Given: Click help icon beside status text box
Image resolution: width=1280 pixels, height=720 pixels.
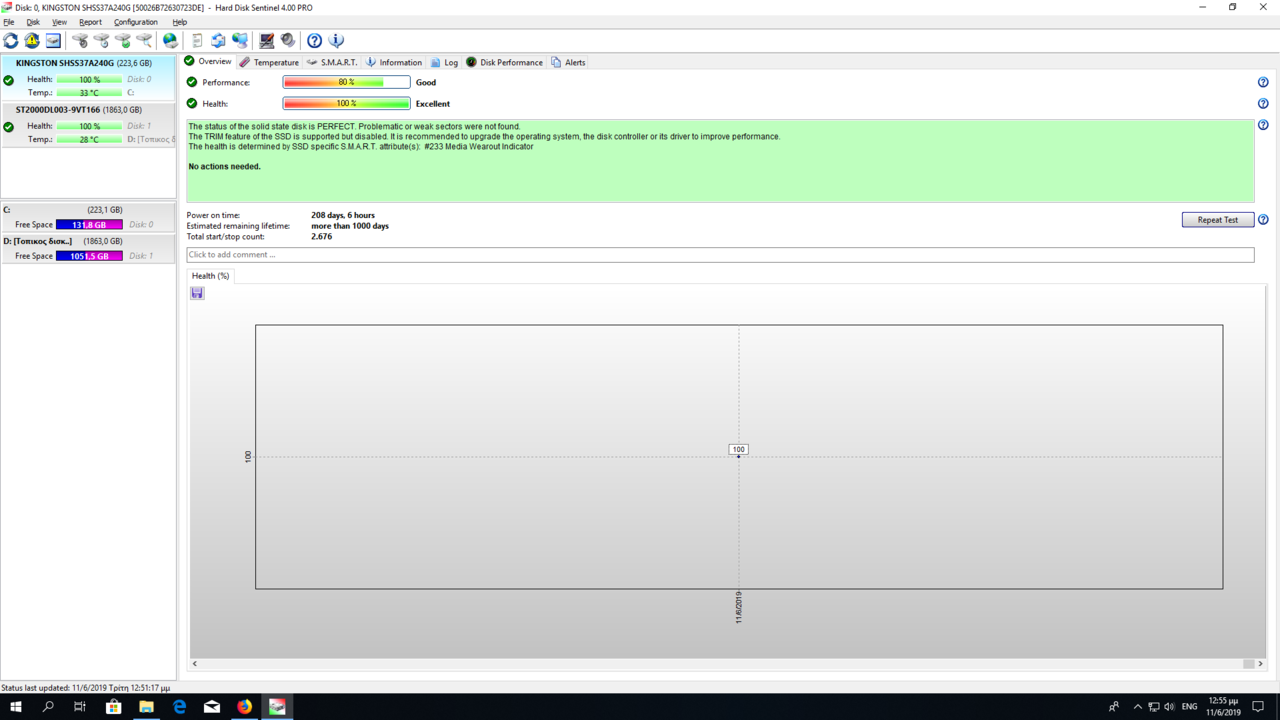Looking at the screenshot, I should tap(1263, 125).
